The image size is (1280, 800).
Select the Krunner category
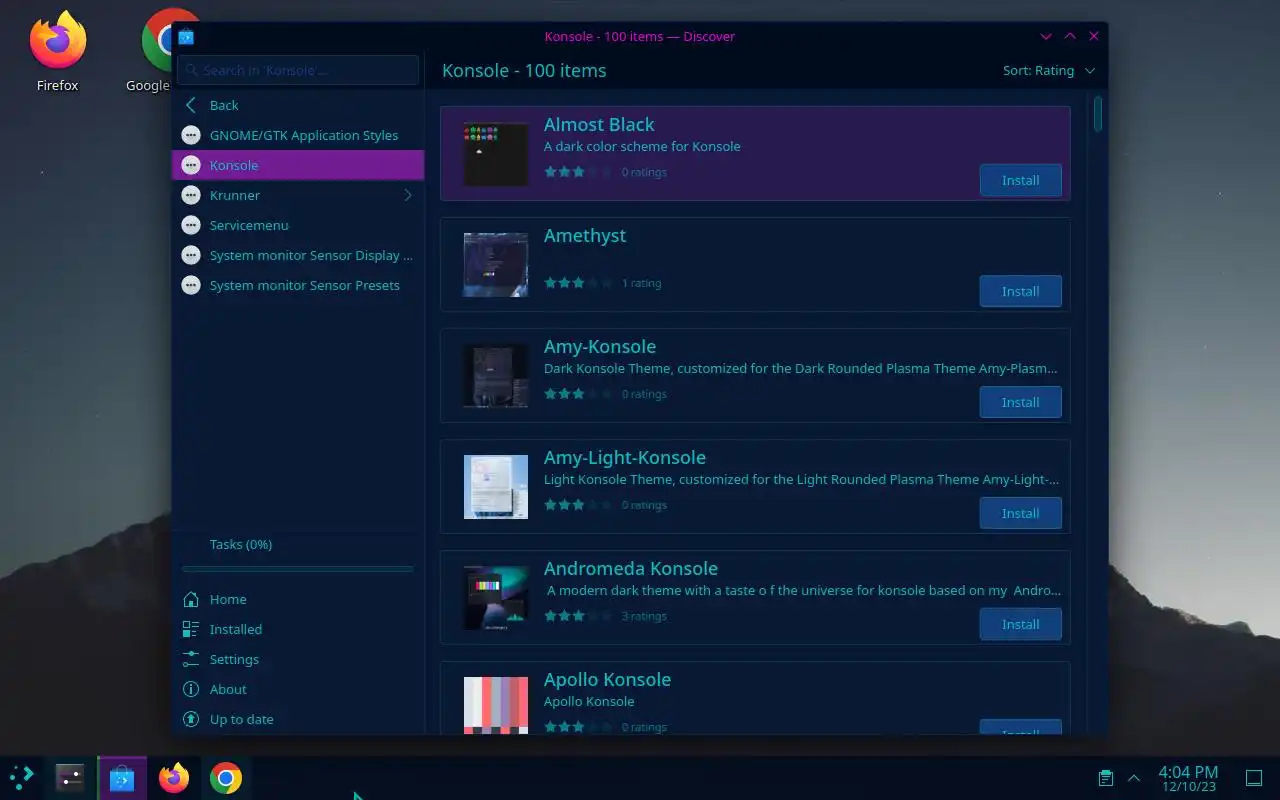coord(298,195)
